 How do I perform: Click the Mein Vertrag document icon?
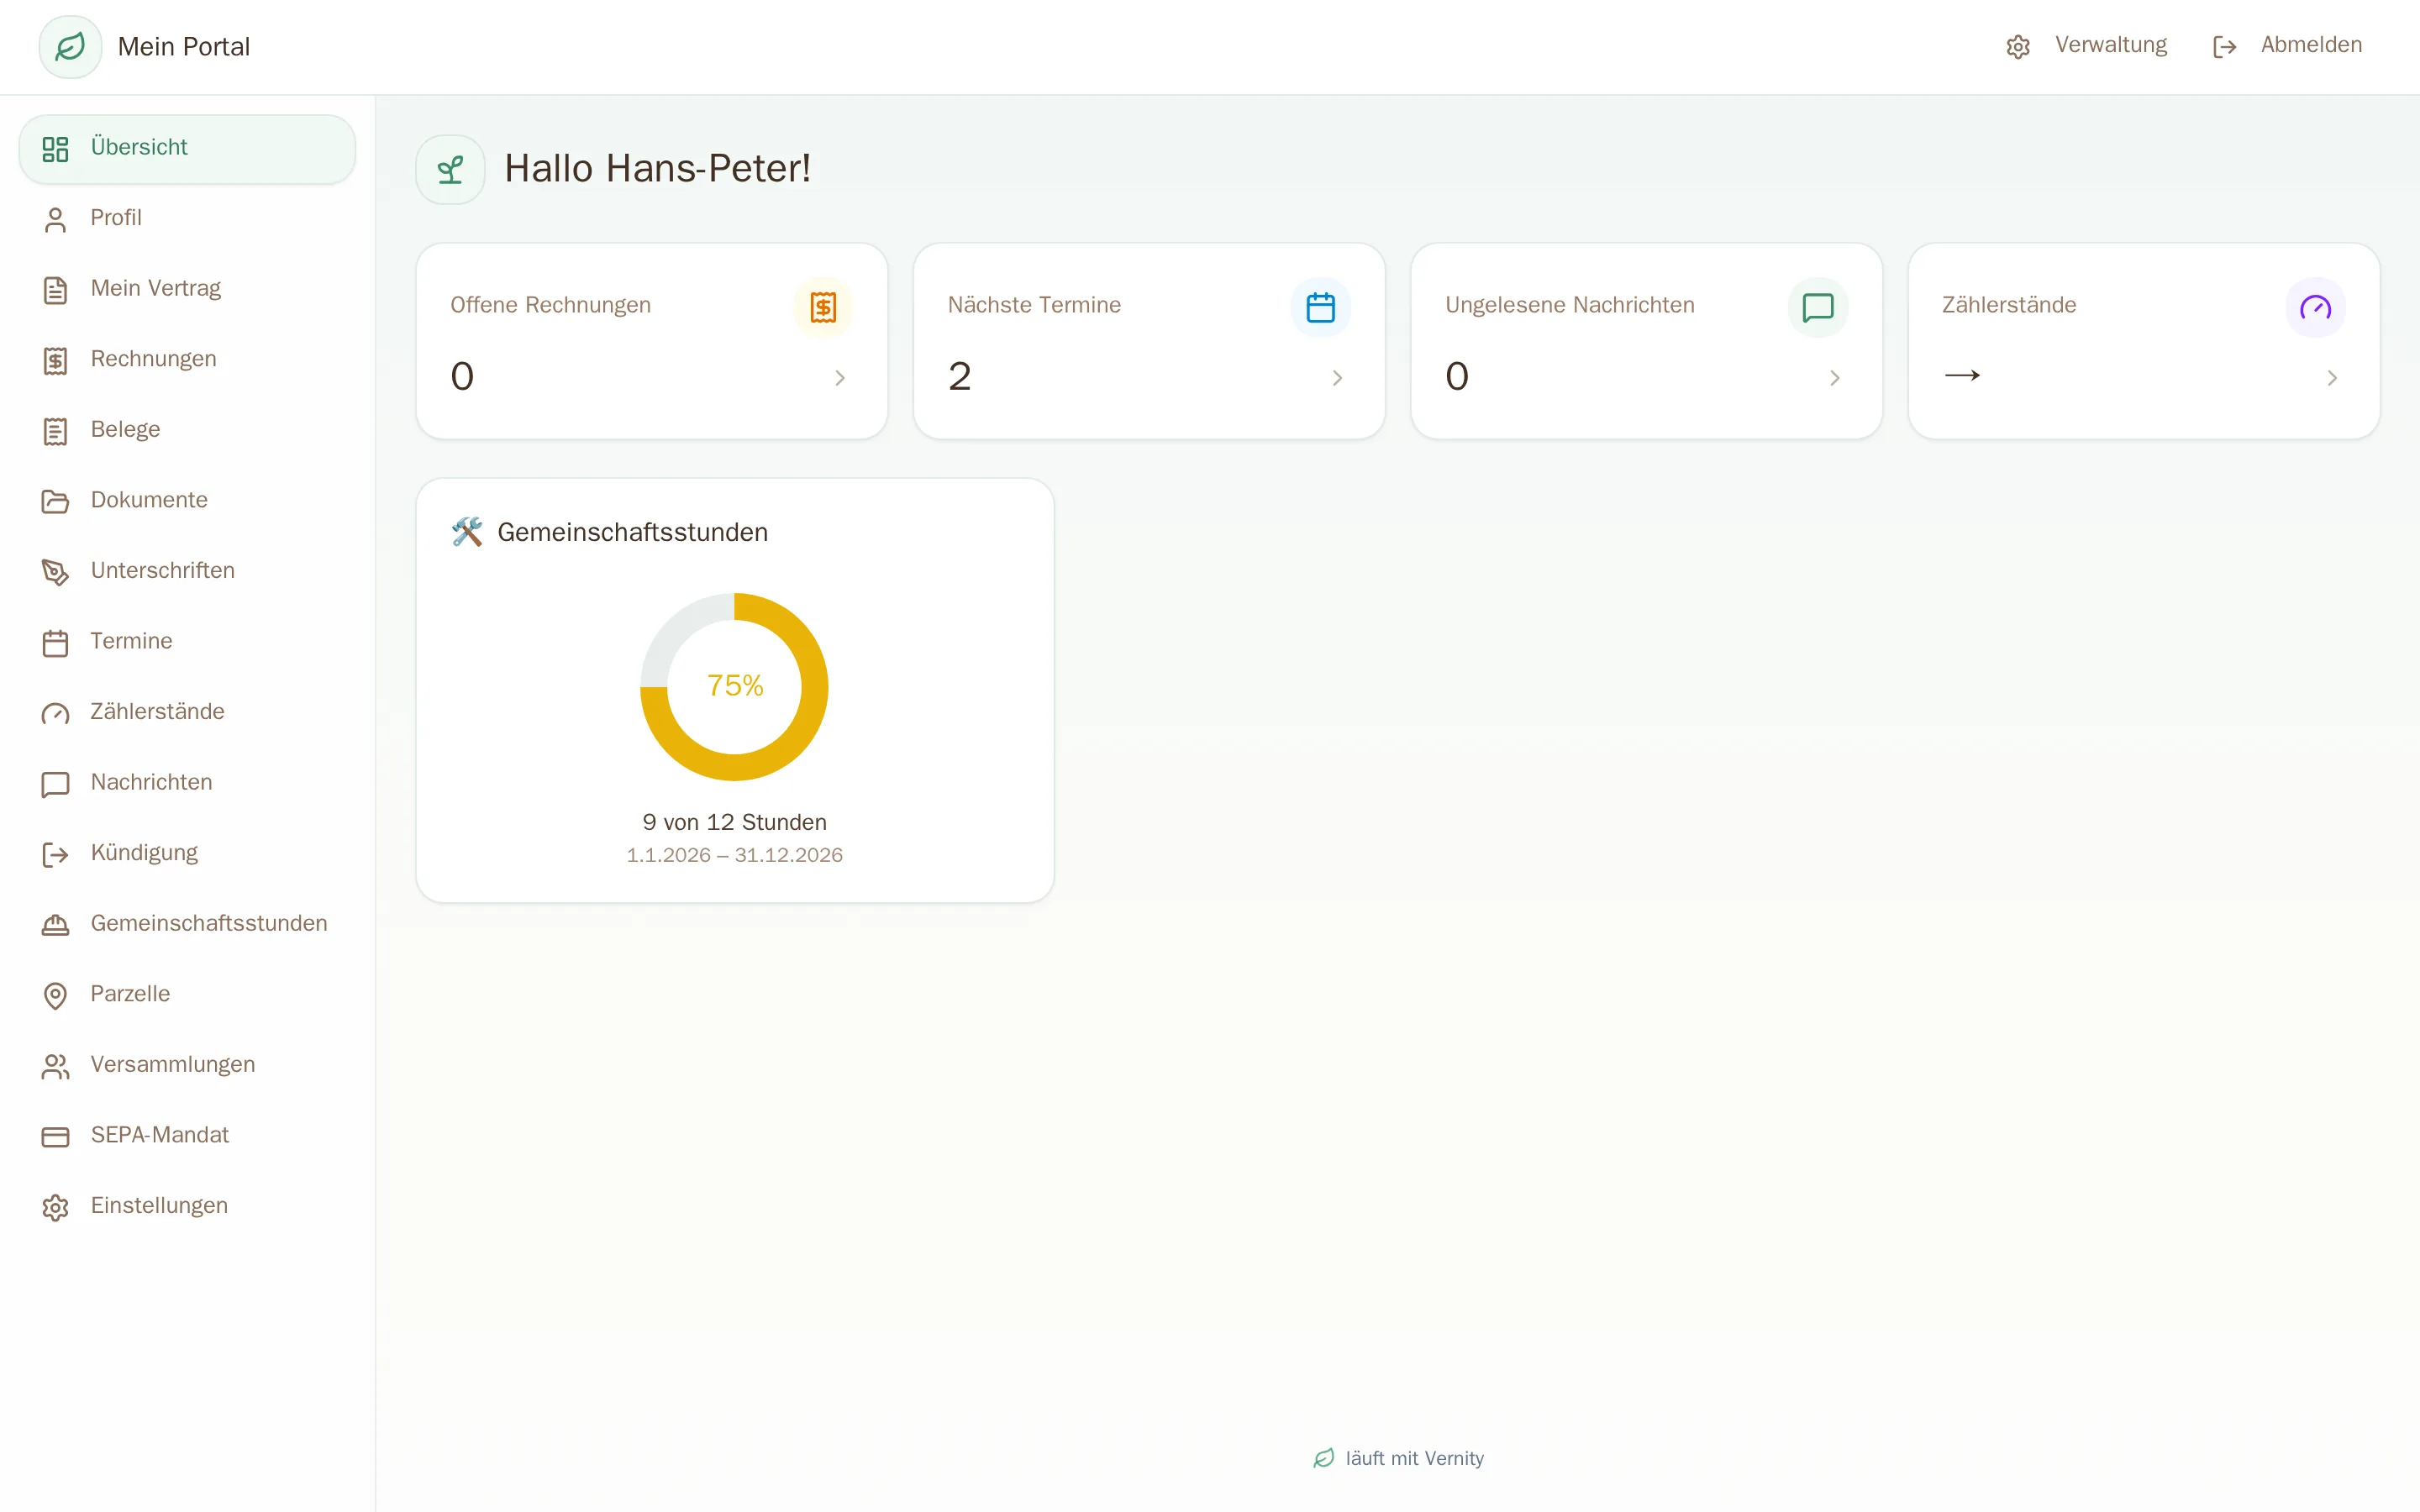click(x=55, y=290)
